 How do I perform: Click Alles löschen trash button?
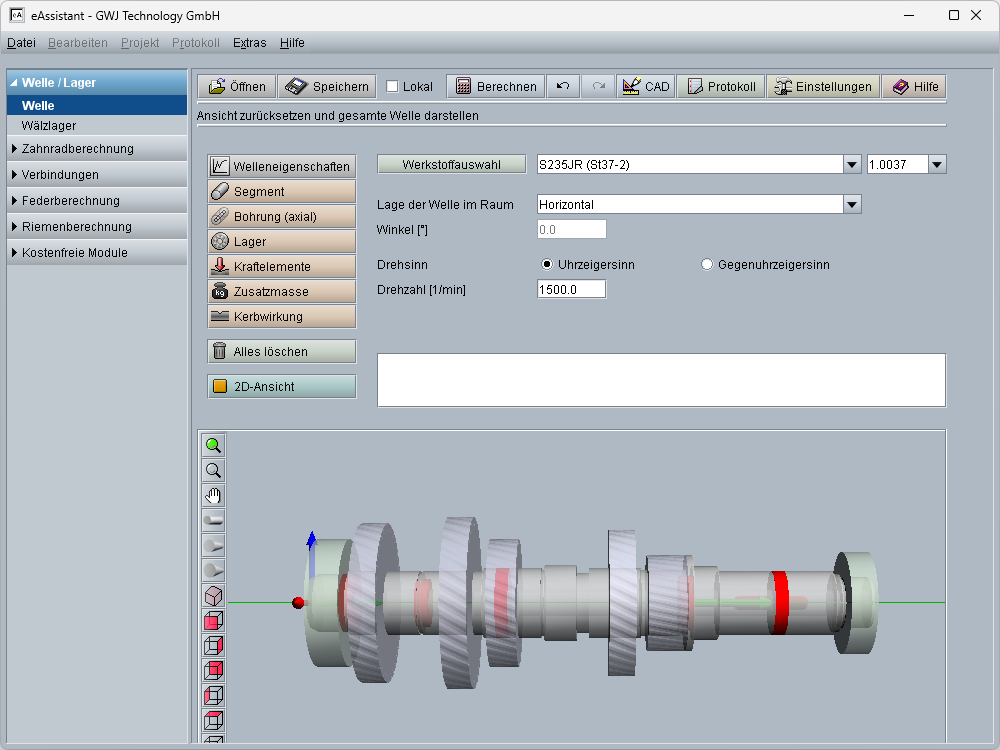[x=281, y=352]
